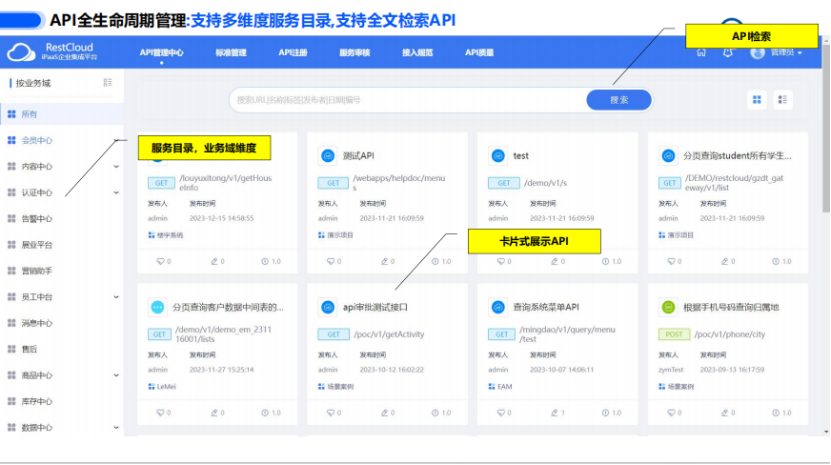Go to API注册 tab
This screenshot has height=465, width=831.
pos(293,52)
